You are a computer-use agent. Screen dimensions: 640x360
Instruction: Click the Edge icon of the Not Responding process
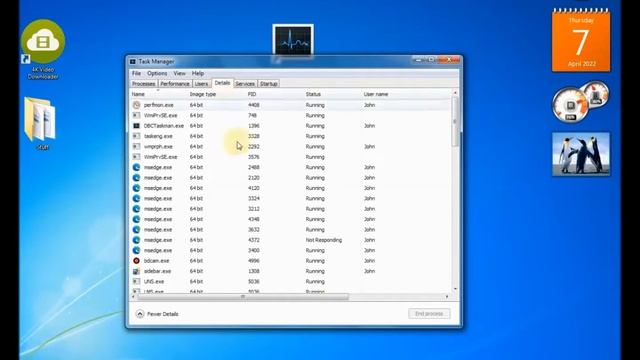[136, 240]
